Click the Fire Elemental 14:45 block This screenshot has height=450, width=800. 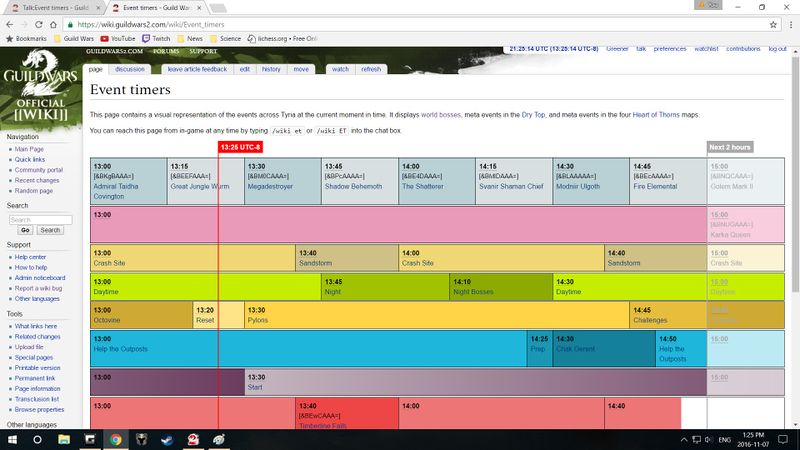click(668, 181)
